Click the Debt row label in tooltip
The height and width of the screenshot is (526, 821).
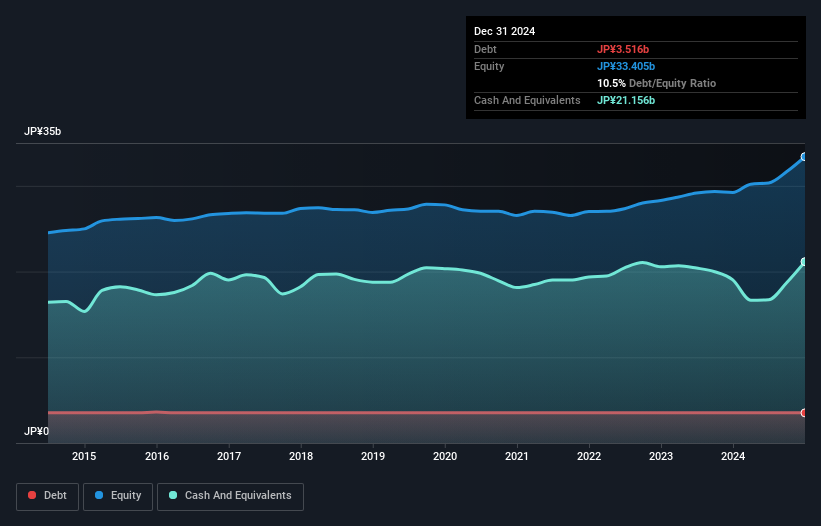coord(485,49)
